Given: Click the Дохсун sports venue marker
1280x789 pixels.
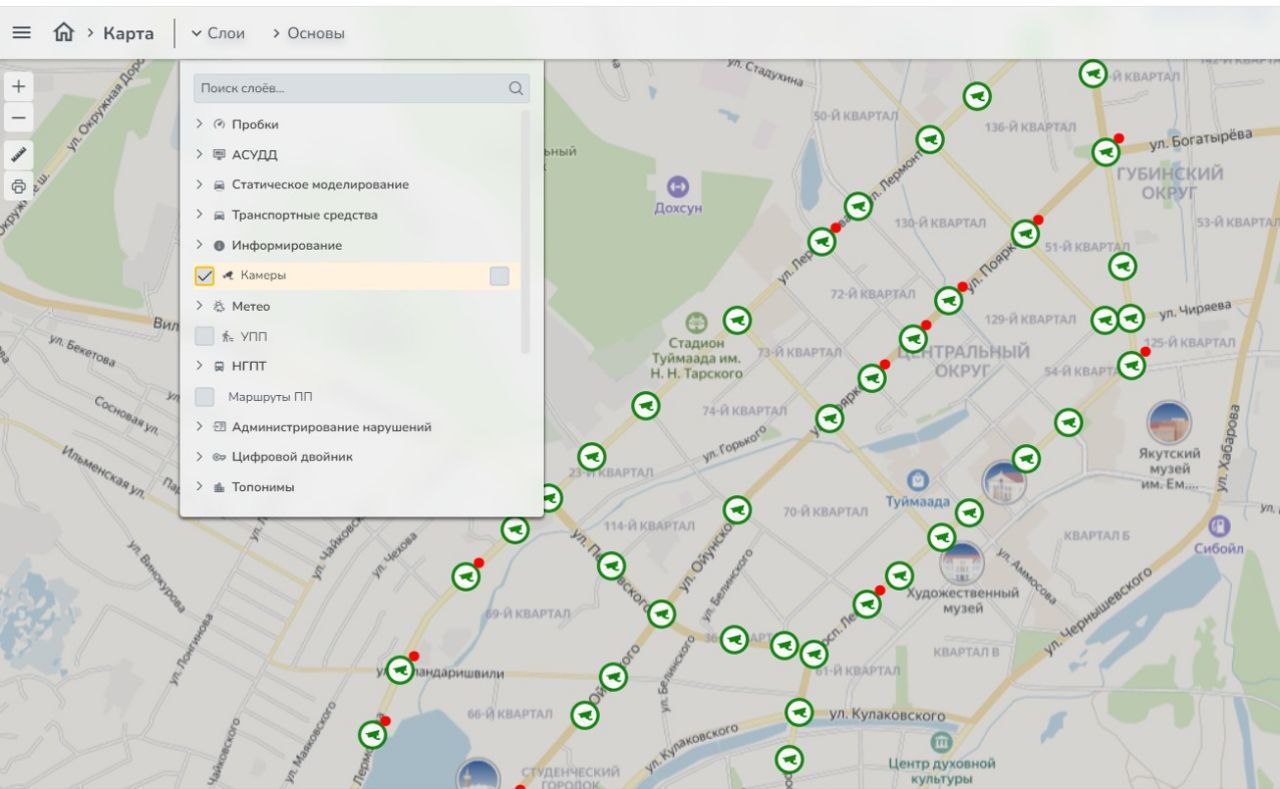Looking at the screenshot, I should tap(679, 186).
